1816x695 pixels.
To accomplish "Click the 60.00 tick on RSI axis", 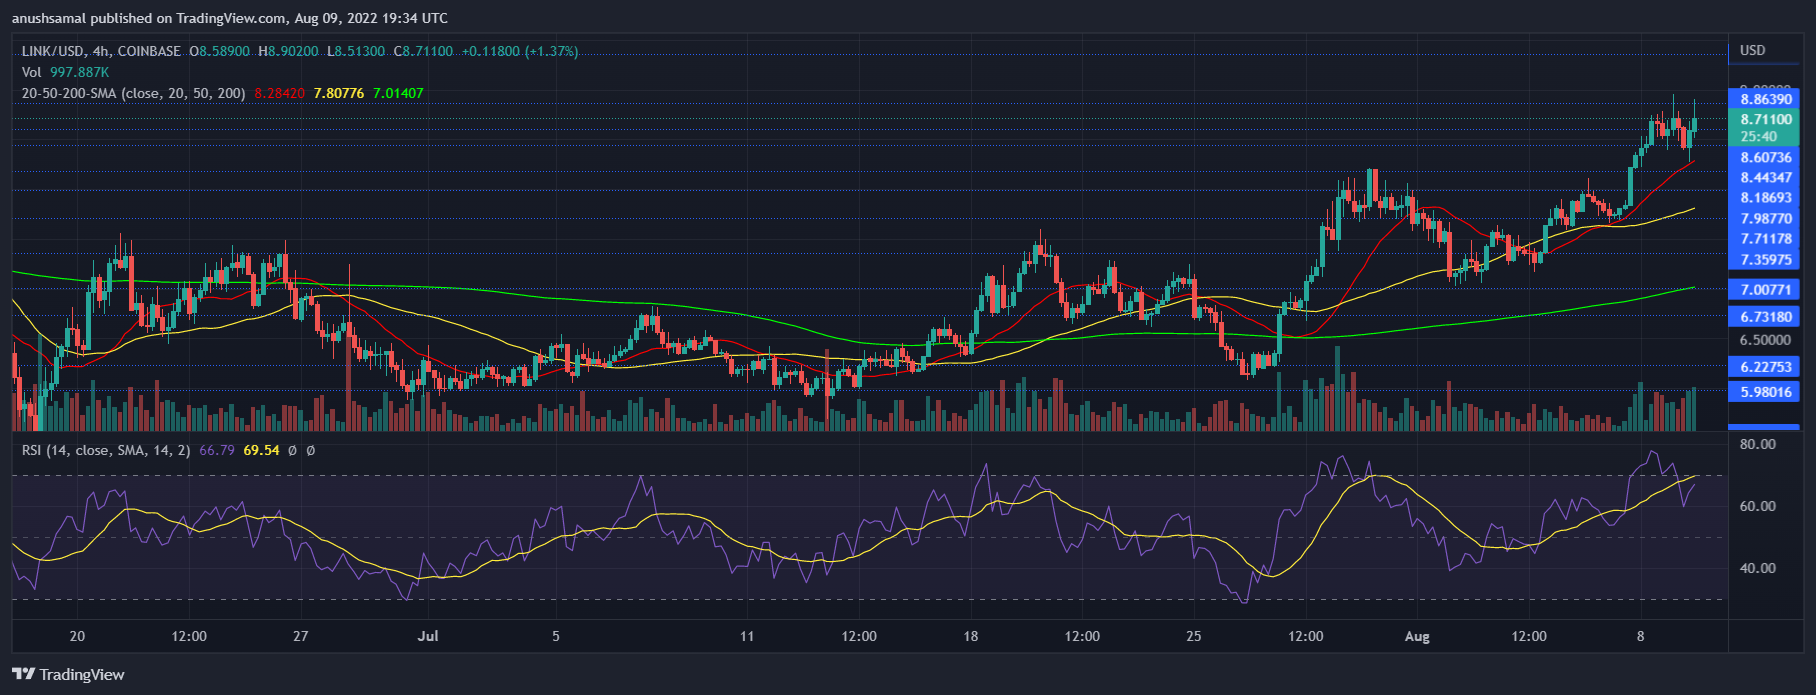I will (x=1757, y=506).
